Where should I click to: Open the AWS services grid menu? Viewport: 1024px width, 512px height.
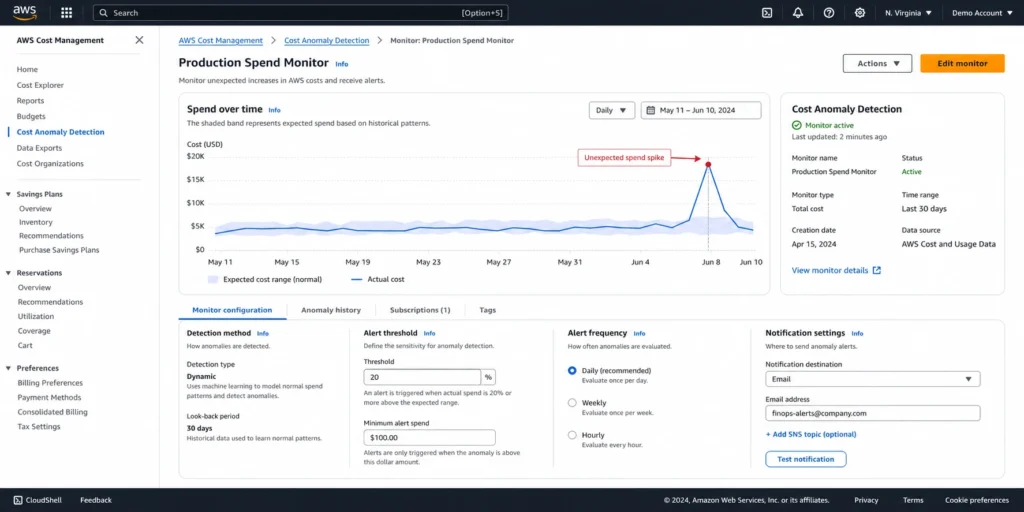67,12
